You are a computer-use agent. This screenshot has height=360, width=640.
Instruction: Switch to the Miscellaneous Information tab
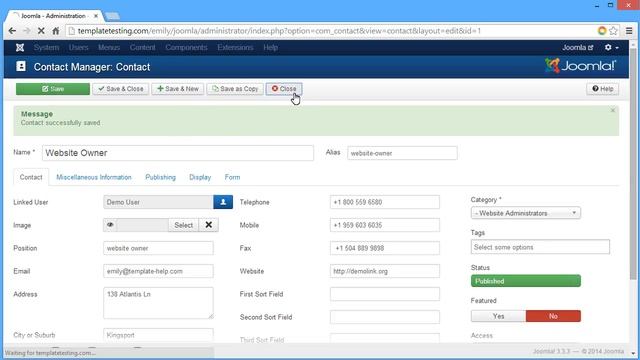click(x=94, y=177)
